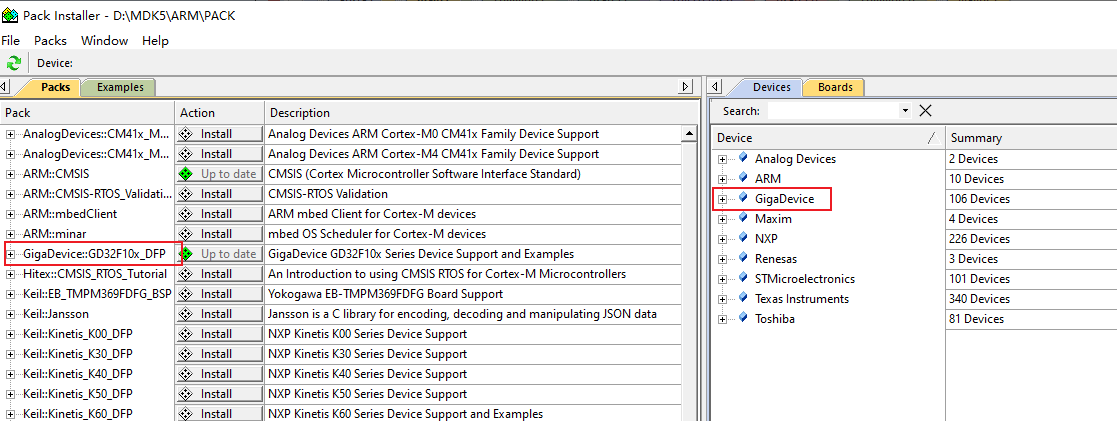Expand the Keil::Jansson pack entry
Screen dimensions: 1117x421
(11, 313)
